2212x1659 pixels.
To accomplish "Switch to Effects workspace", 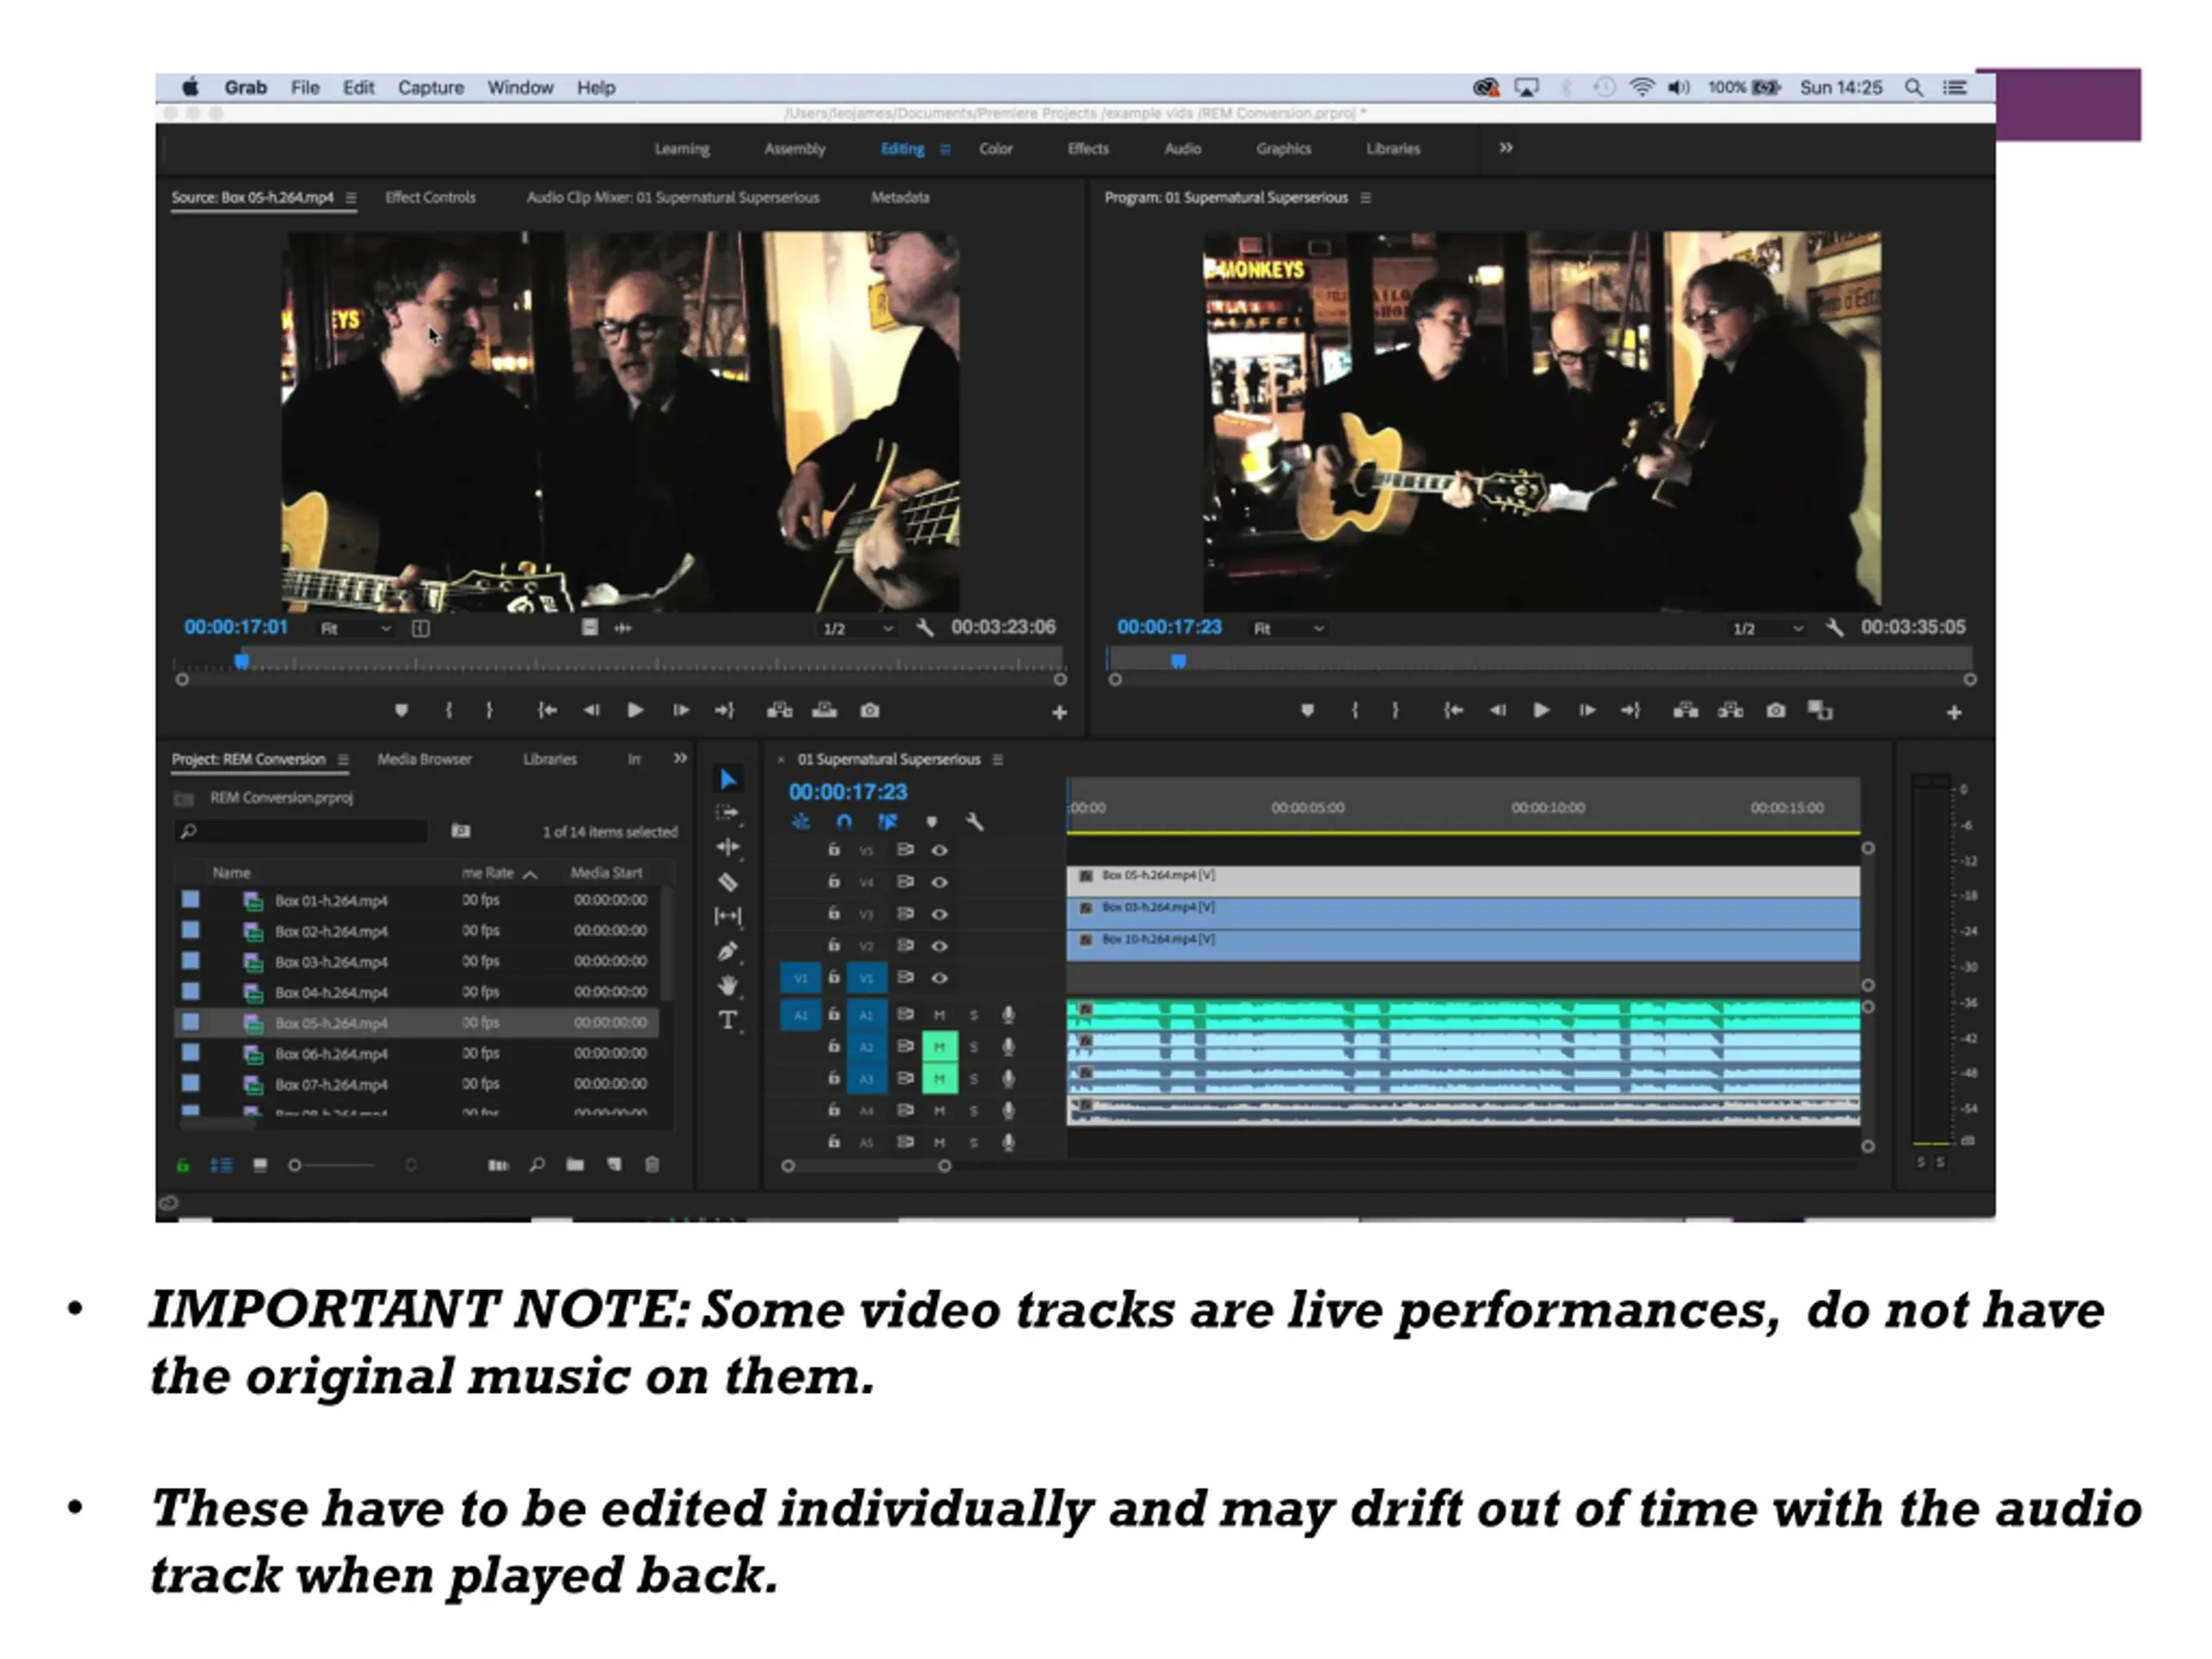I will coord(1088,149).
